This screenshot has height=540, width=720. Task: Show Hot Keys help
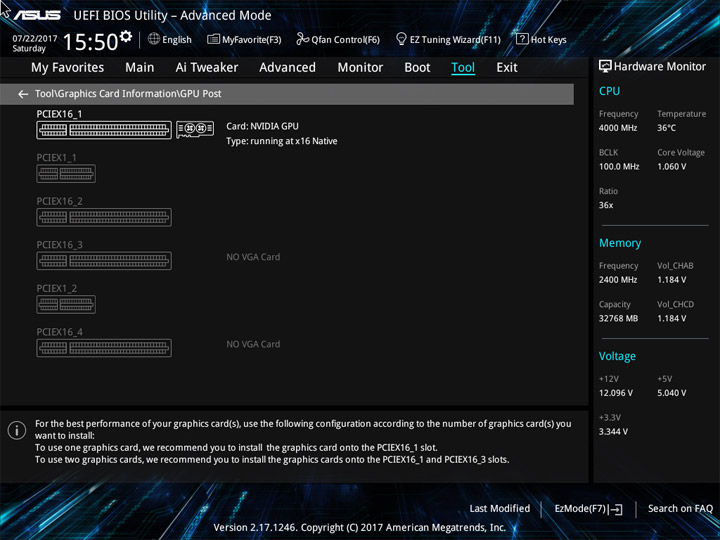541,39
